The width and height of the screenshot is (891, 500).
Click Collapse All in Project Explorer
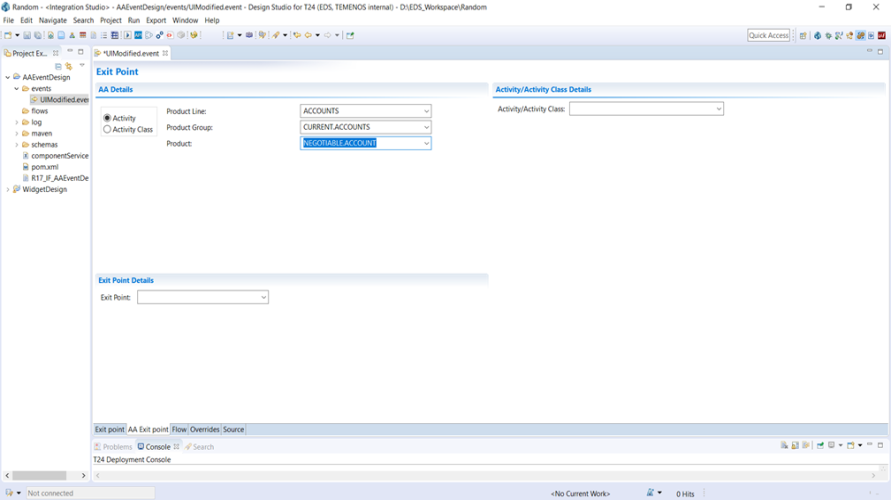58,66
